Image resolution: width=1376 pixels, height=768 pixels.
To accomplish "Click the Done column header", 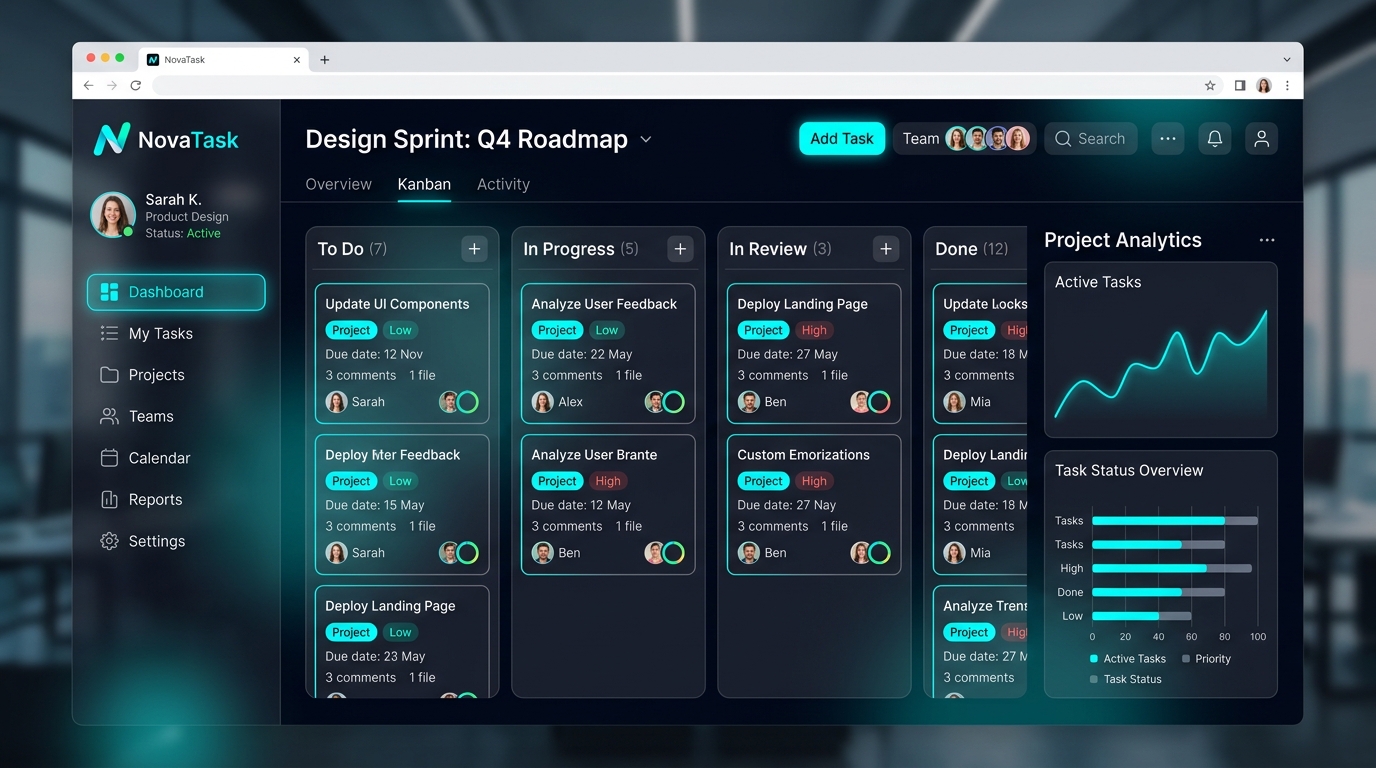I will click(x=972, y=249).
